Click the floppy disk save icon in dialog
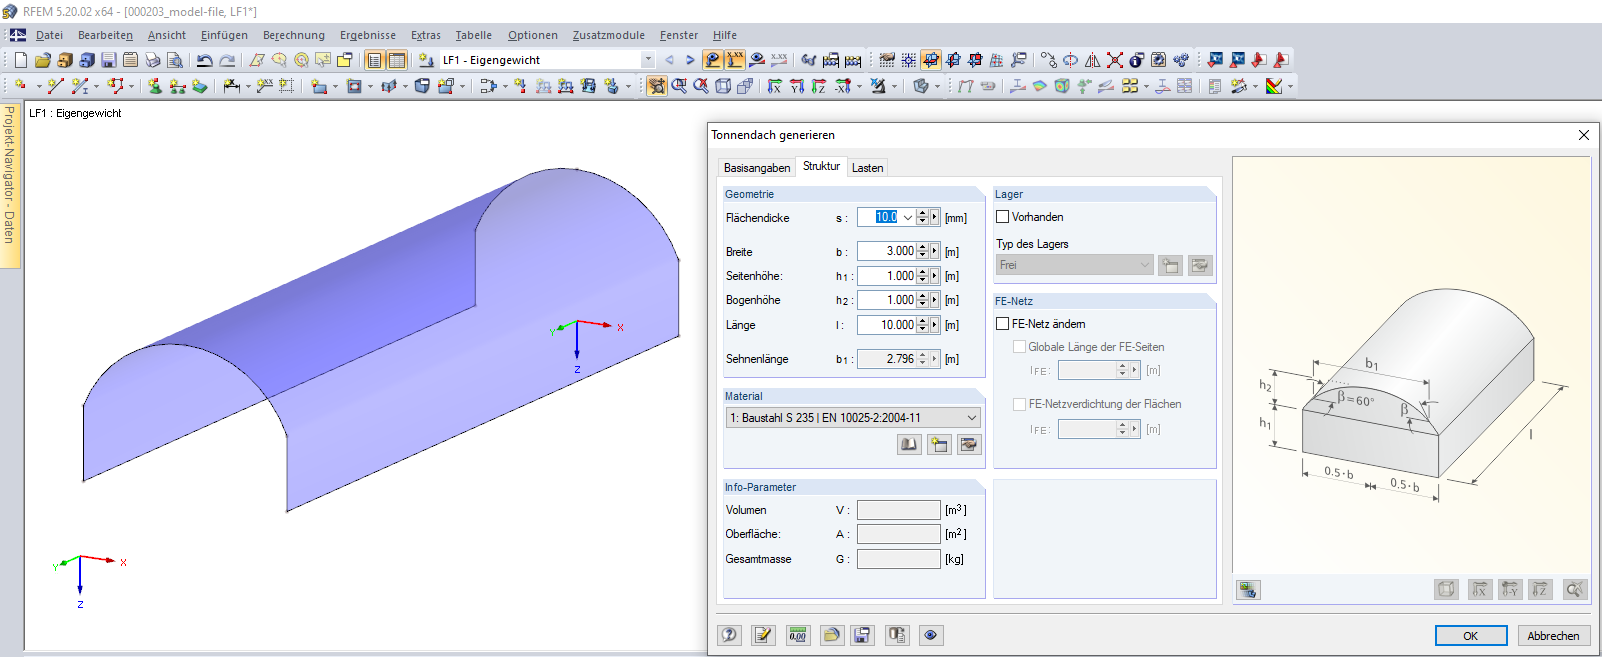This screenshot has height=657, width=1602. coord(863,635)
